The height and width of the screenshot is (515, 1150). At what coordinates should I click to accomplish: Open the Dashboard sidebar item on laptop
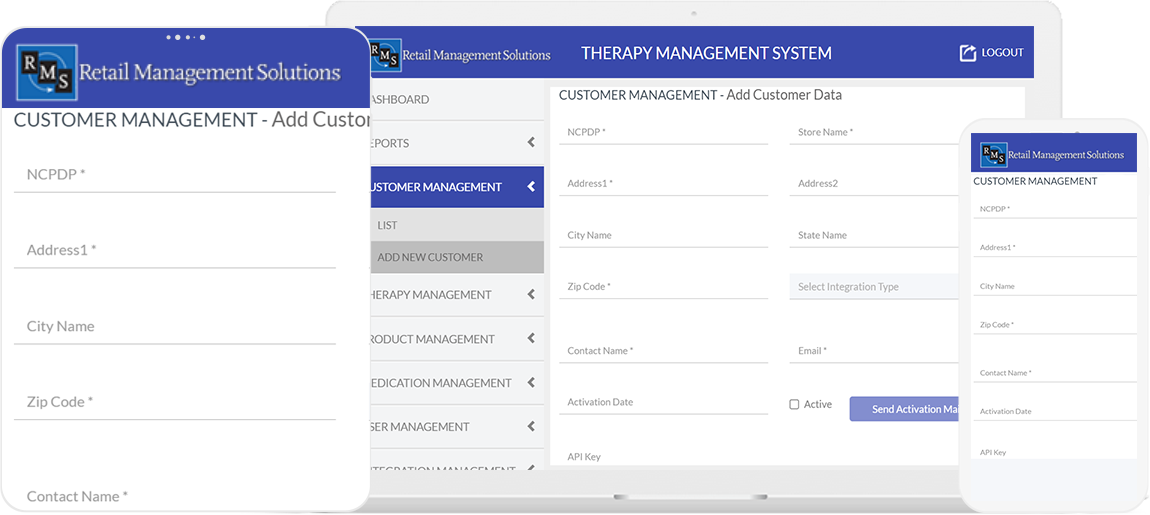[456, 100]
